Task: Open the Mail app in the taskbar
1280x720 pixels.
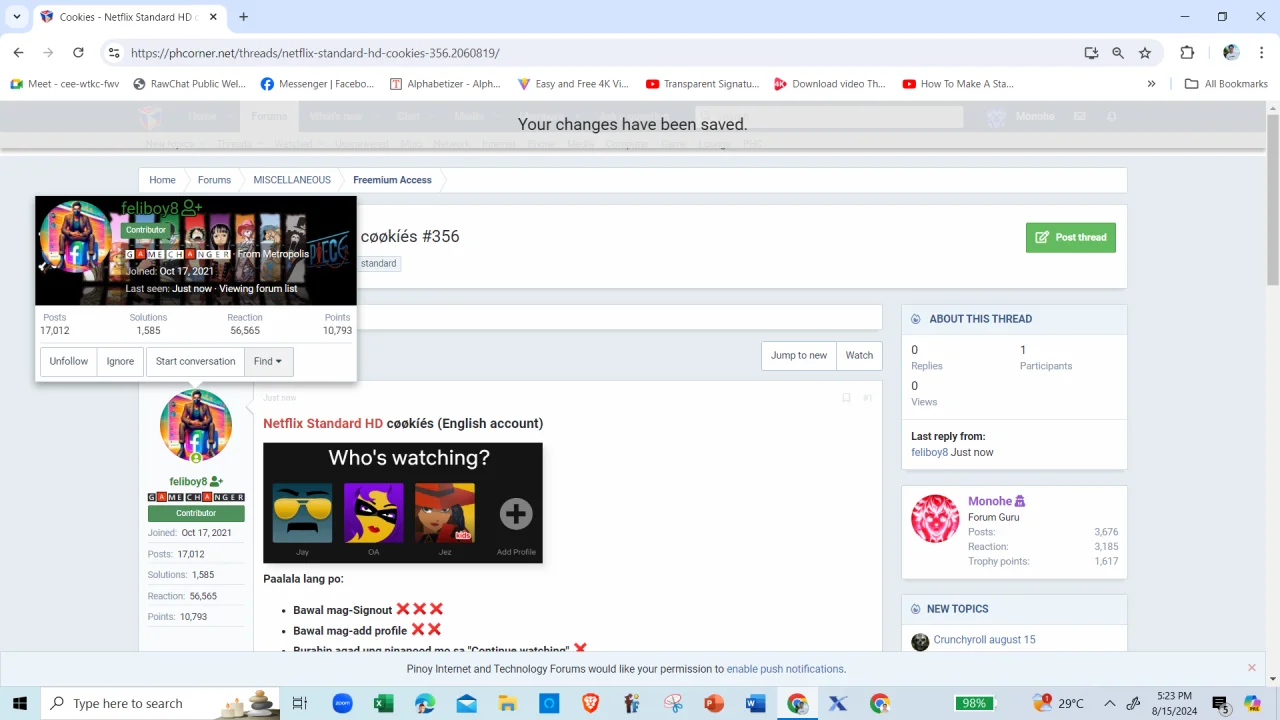Action: tap(466, 704)
